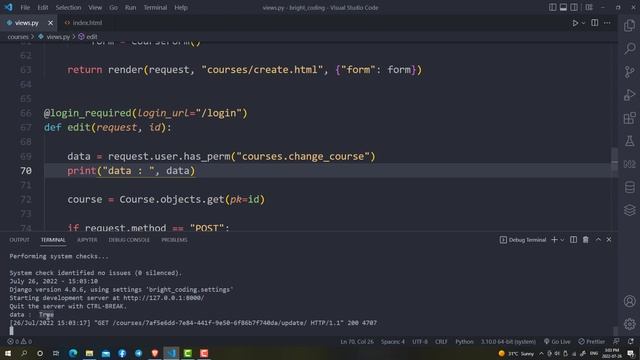640x360 pixels.
Task: Click the Prettier status bar item
Action: 592,342
